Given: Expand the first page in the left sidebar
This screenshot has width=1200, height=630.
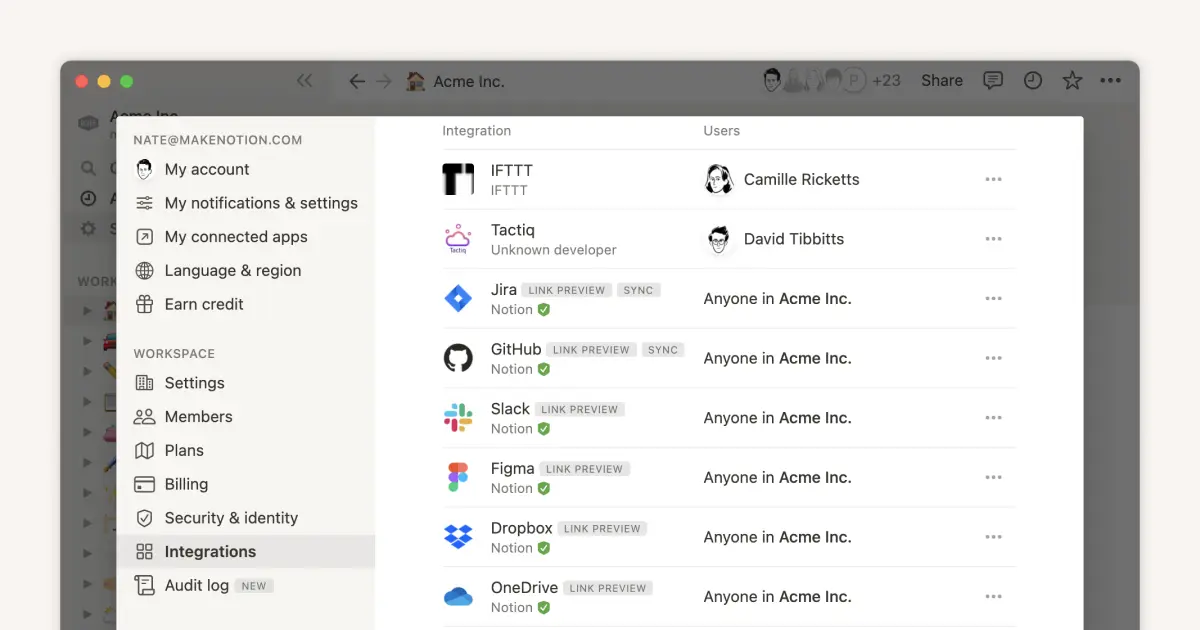Looking at the screenshot, I should coord(88,310).
